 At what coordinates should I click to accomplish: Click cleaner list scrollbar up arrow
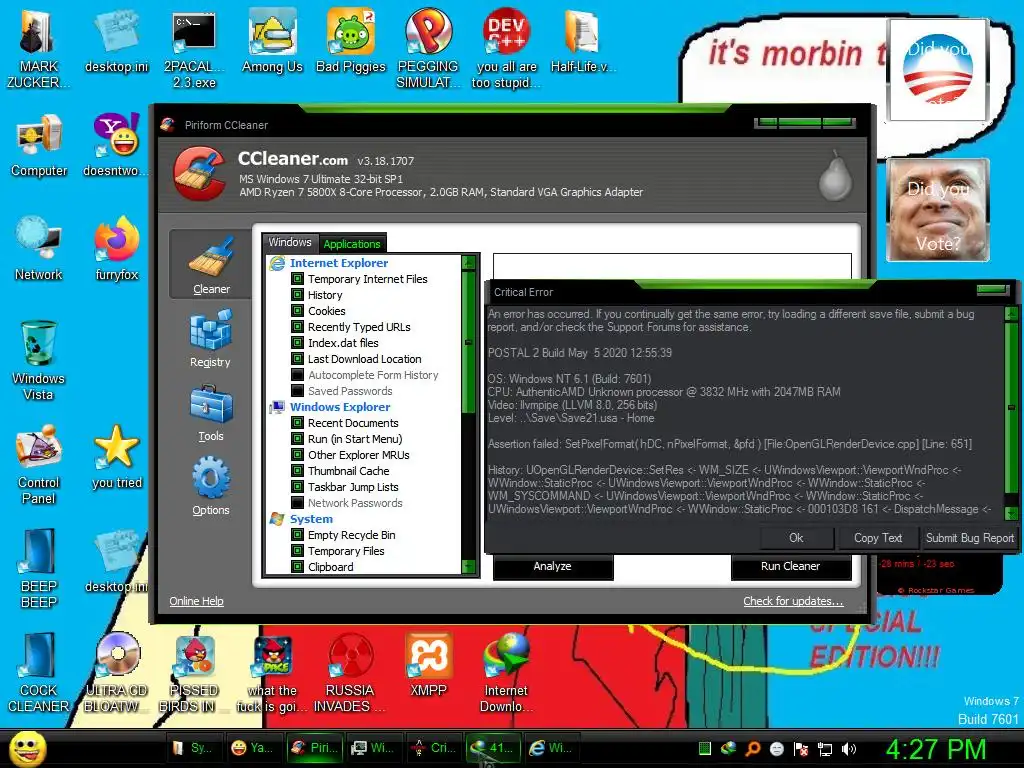point(468,263)
